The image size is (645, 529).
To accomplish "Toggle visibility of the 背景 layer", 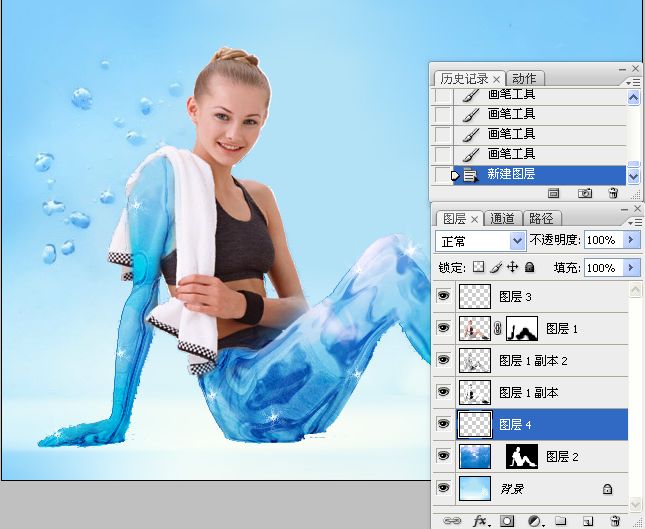I will [x=444, y=489].
